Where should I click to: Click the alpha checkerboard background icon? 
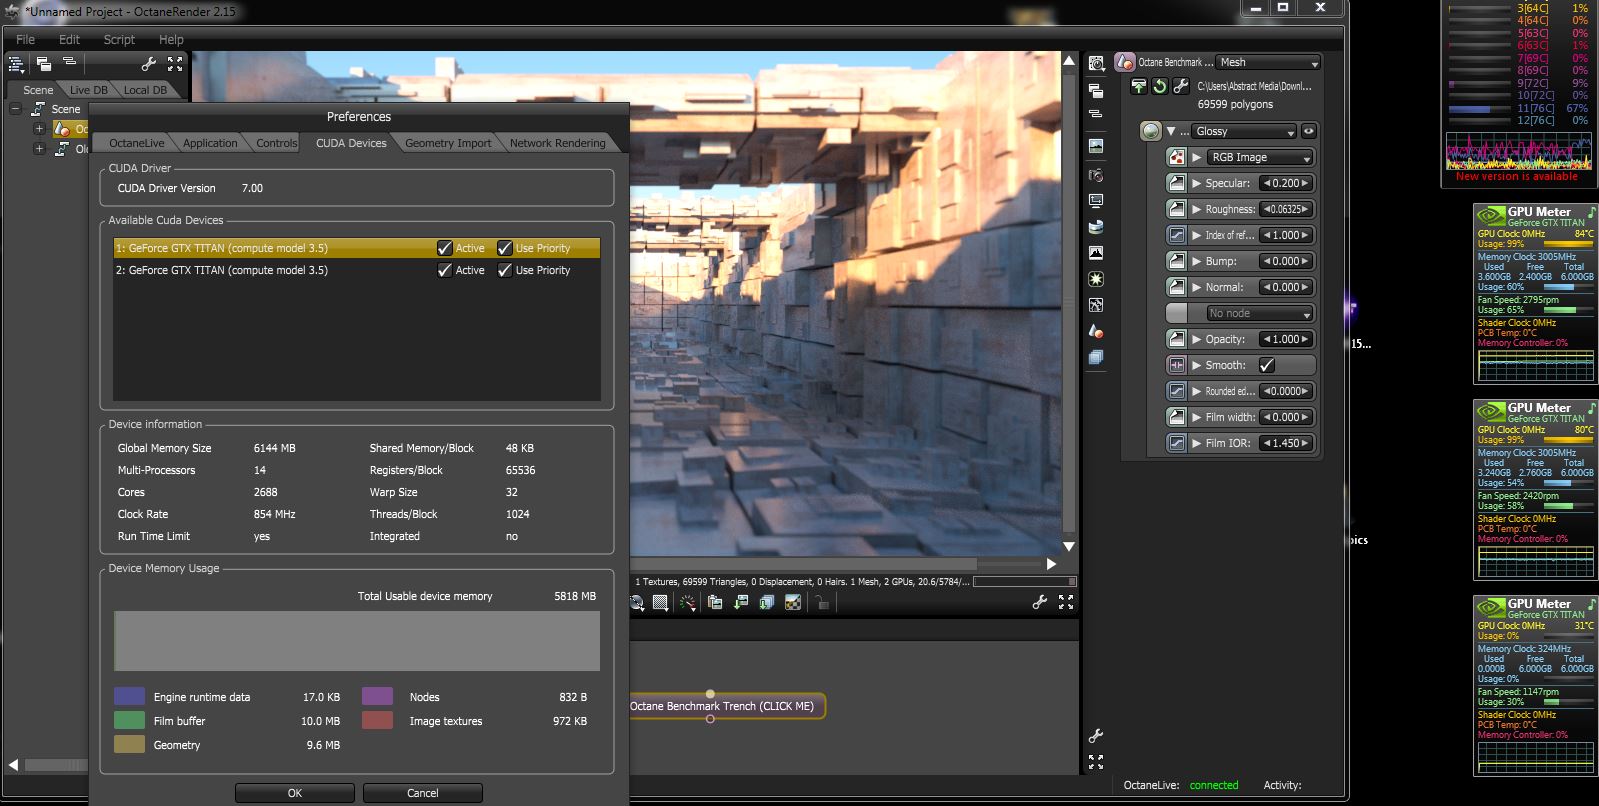(x=793, y=602)
